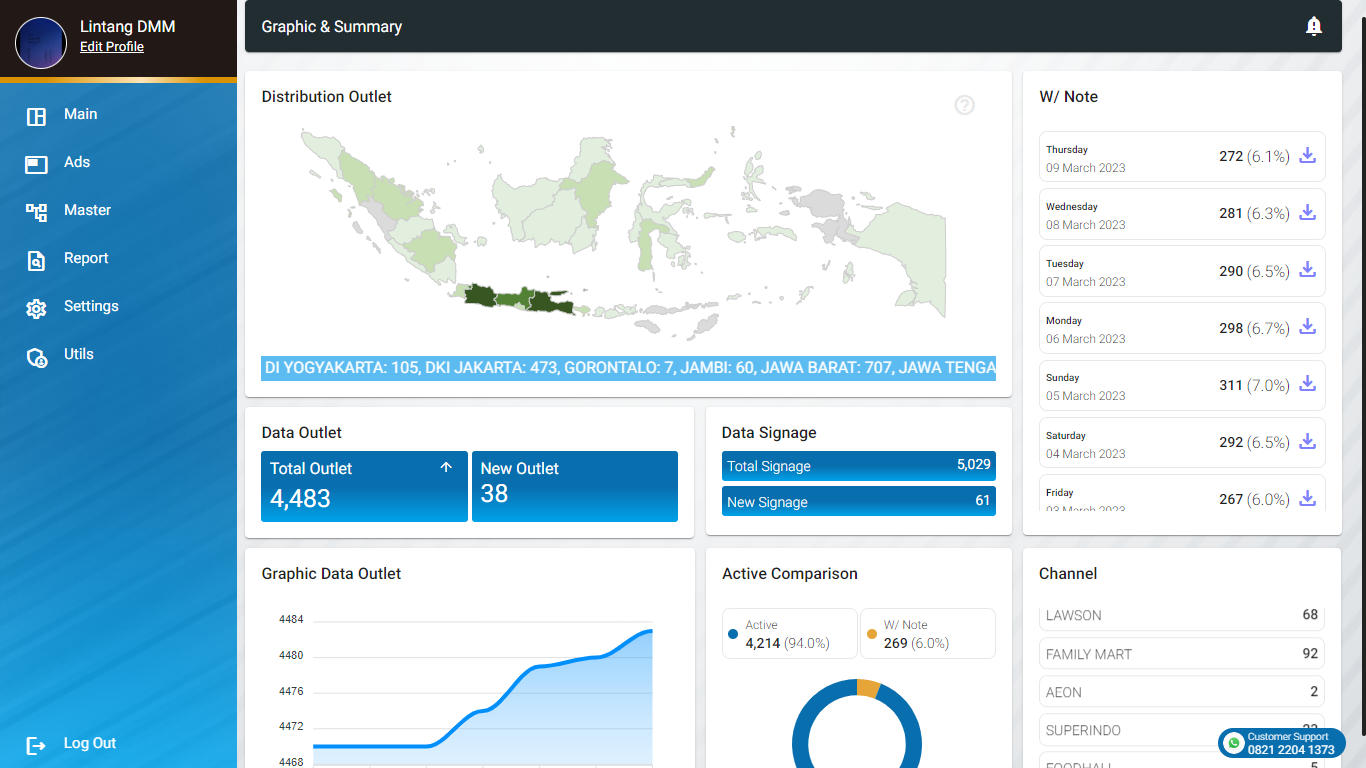
Task: Open the Main menu
Action: point(80,115)
